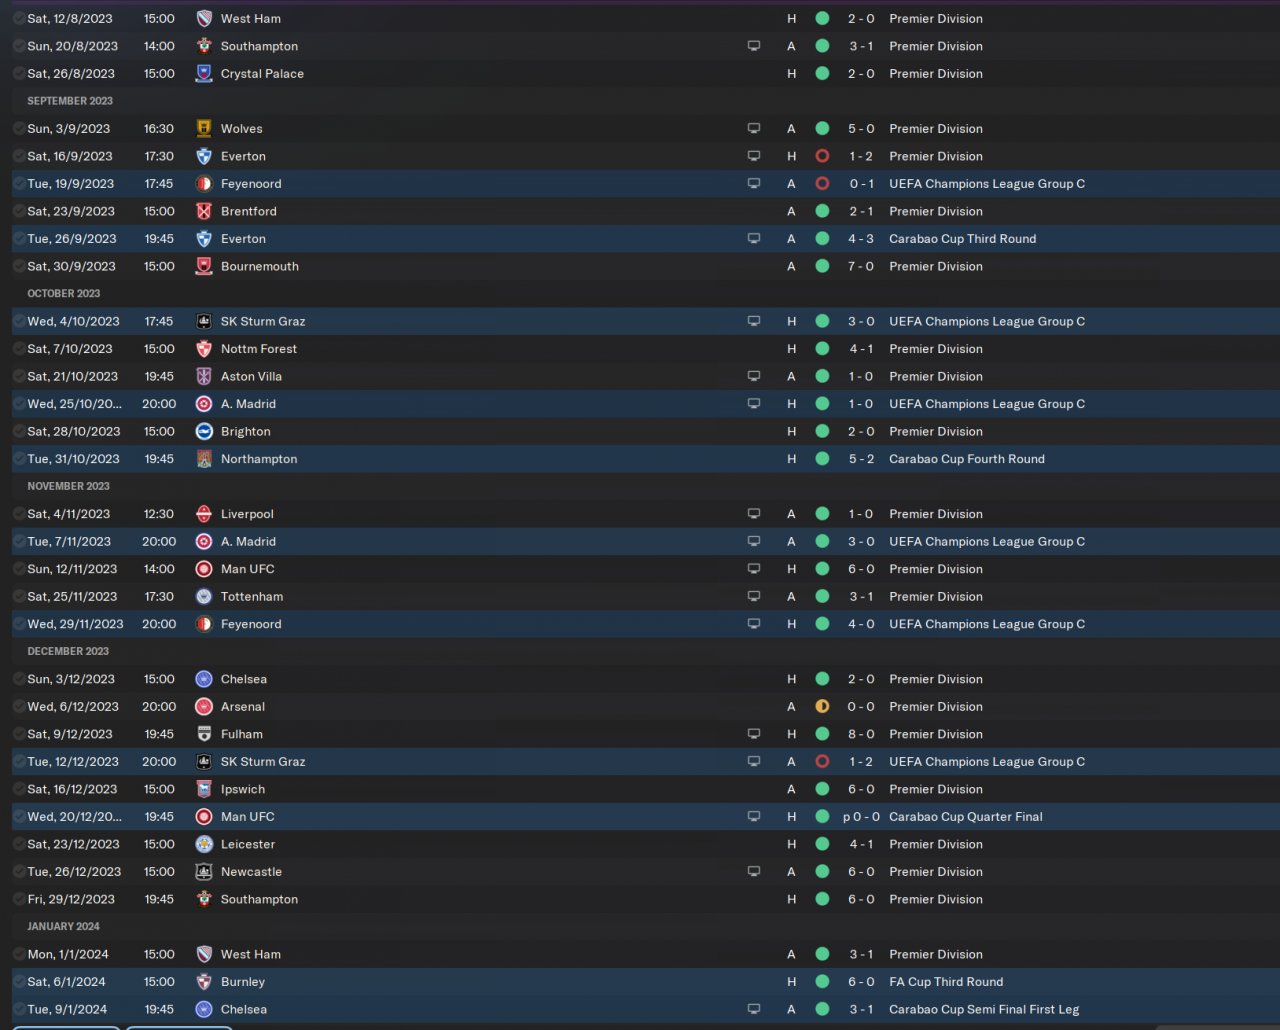Click the SEPTEMBER 2023 month header
Image resolution: width=1280 pixels, height=1030 pixels.
(x=70, y=101)
